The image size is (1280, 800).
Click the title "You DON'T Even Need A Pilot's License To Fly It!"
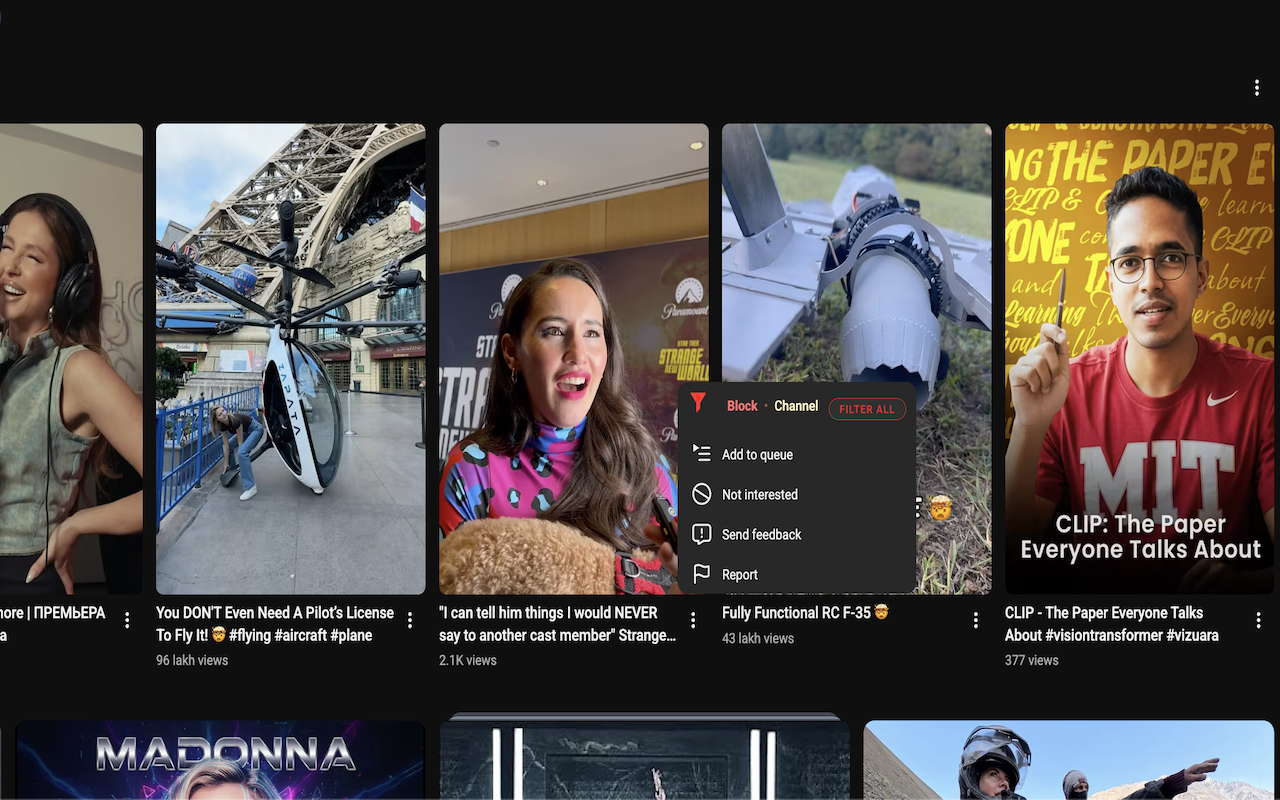pyautogui.click(x=275, y=624)
